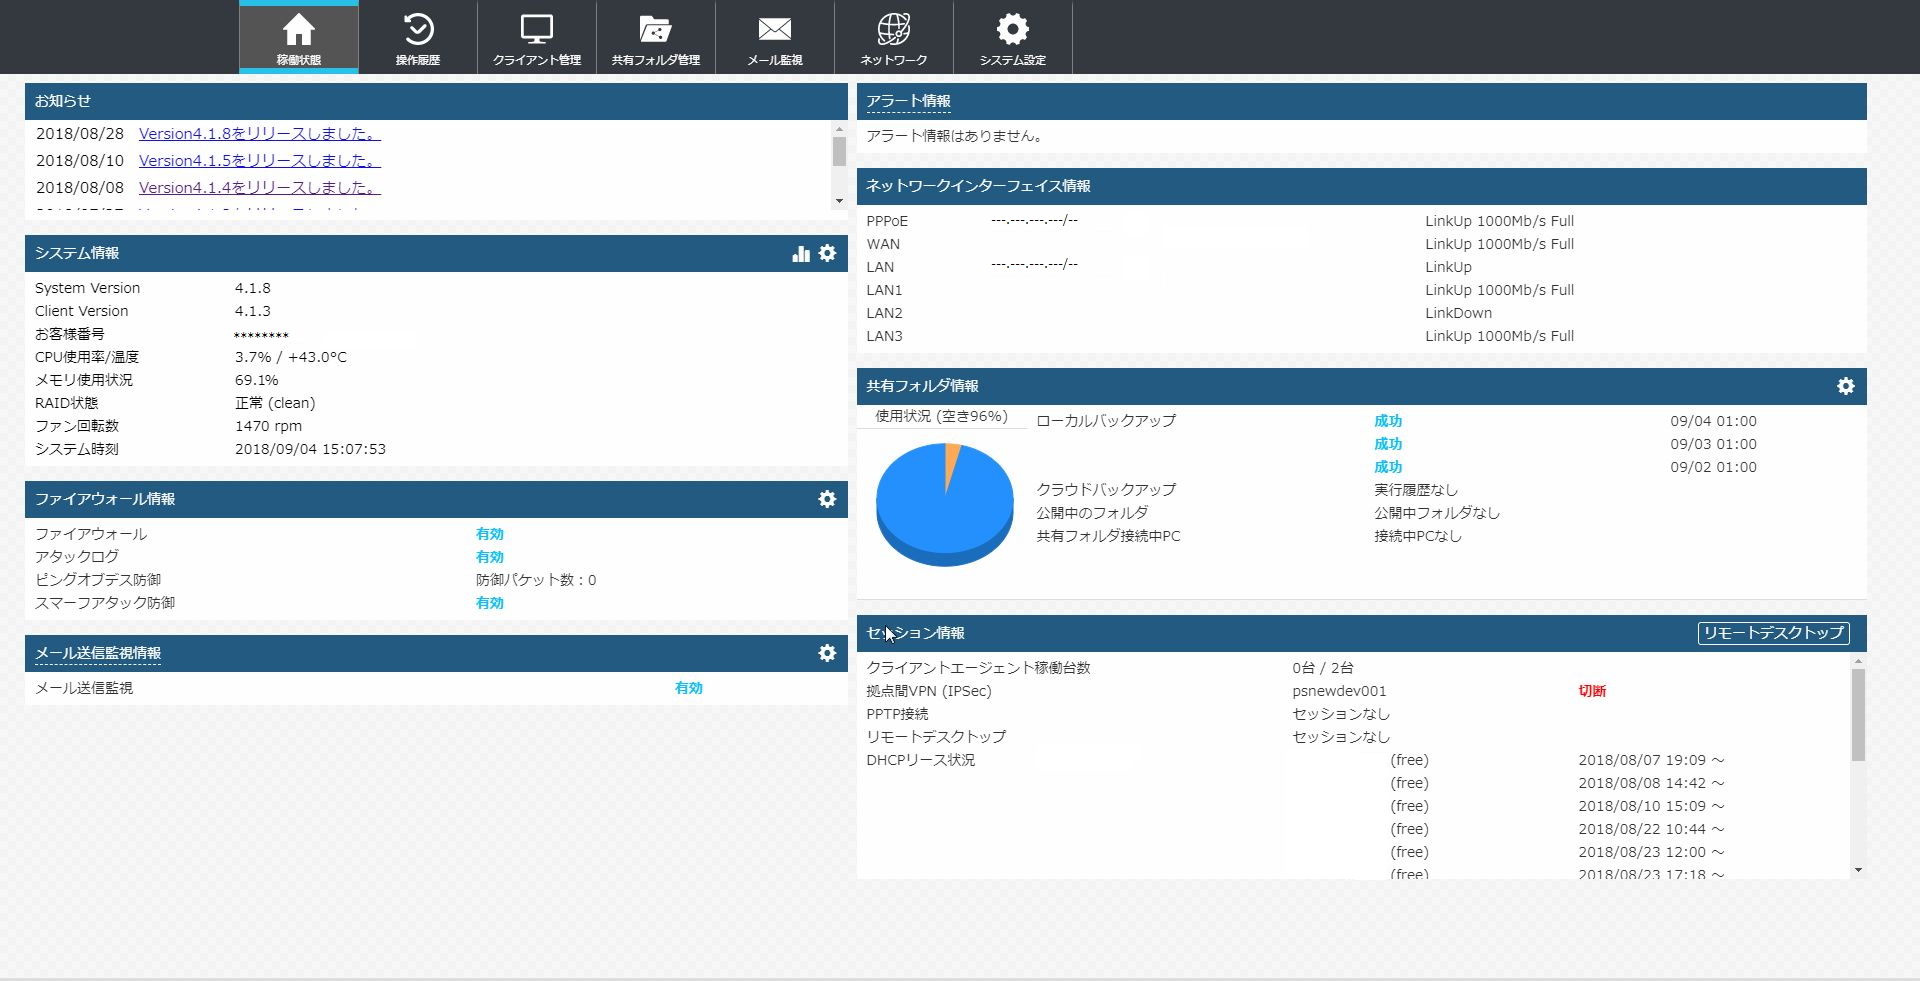The height and width of the screenshot is (981, 1920).
Task: Click System Version value 4.1.8
Action: [253, 288]
